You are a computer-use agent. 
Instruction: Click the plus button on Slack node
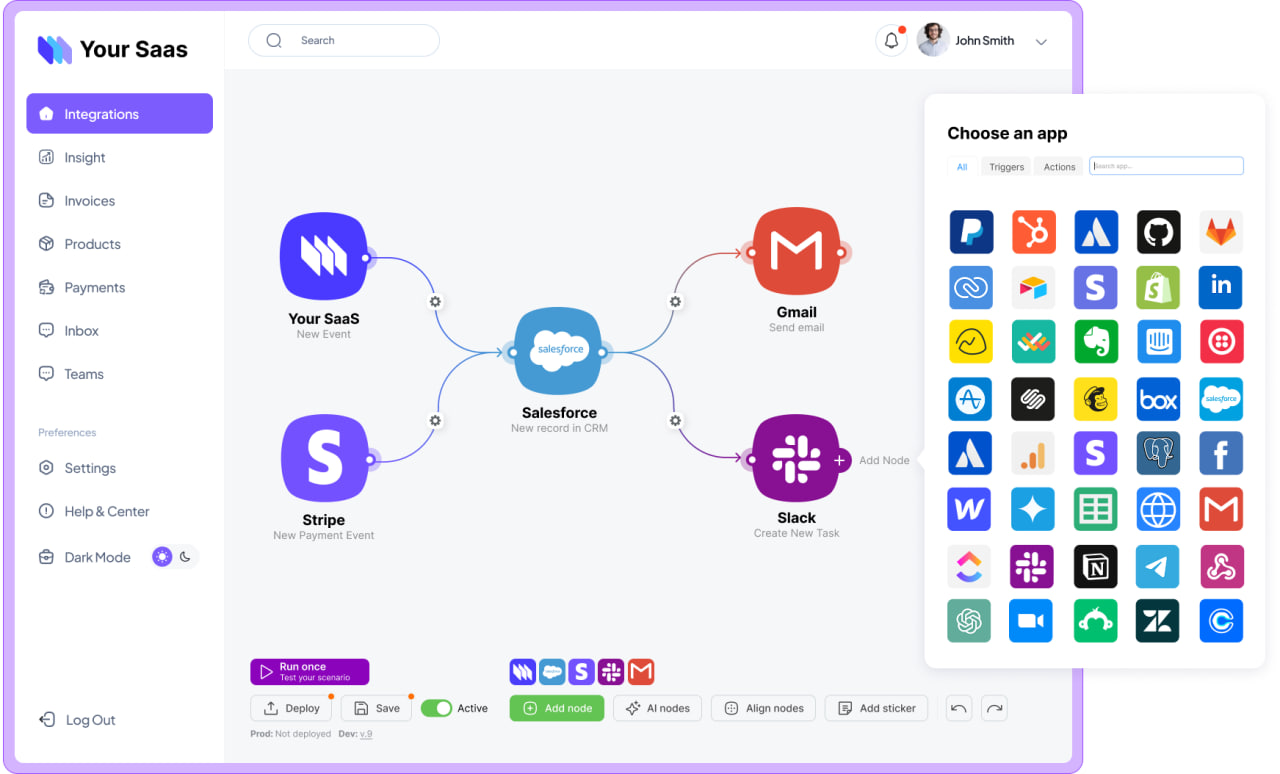click(840, 460)
